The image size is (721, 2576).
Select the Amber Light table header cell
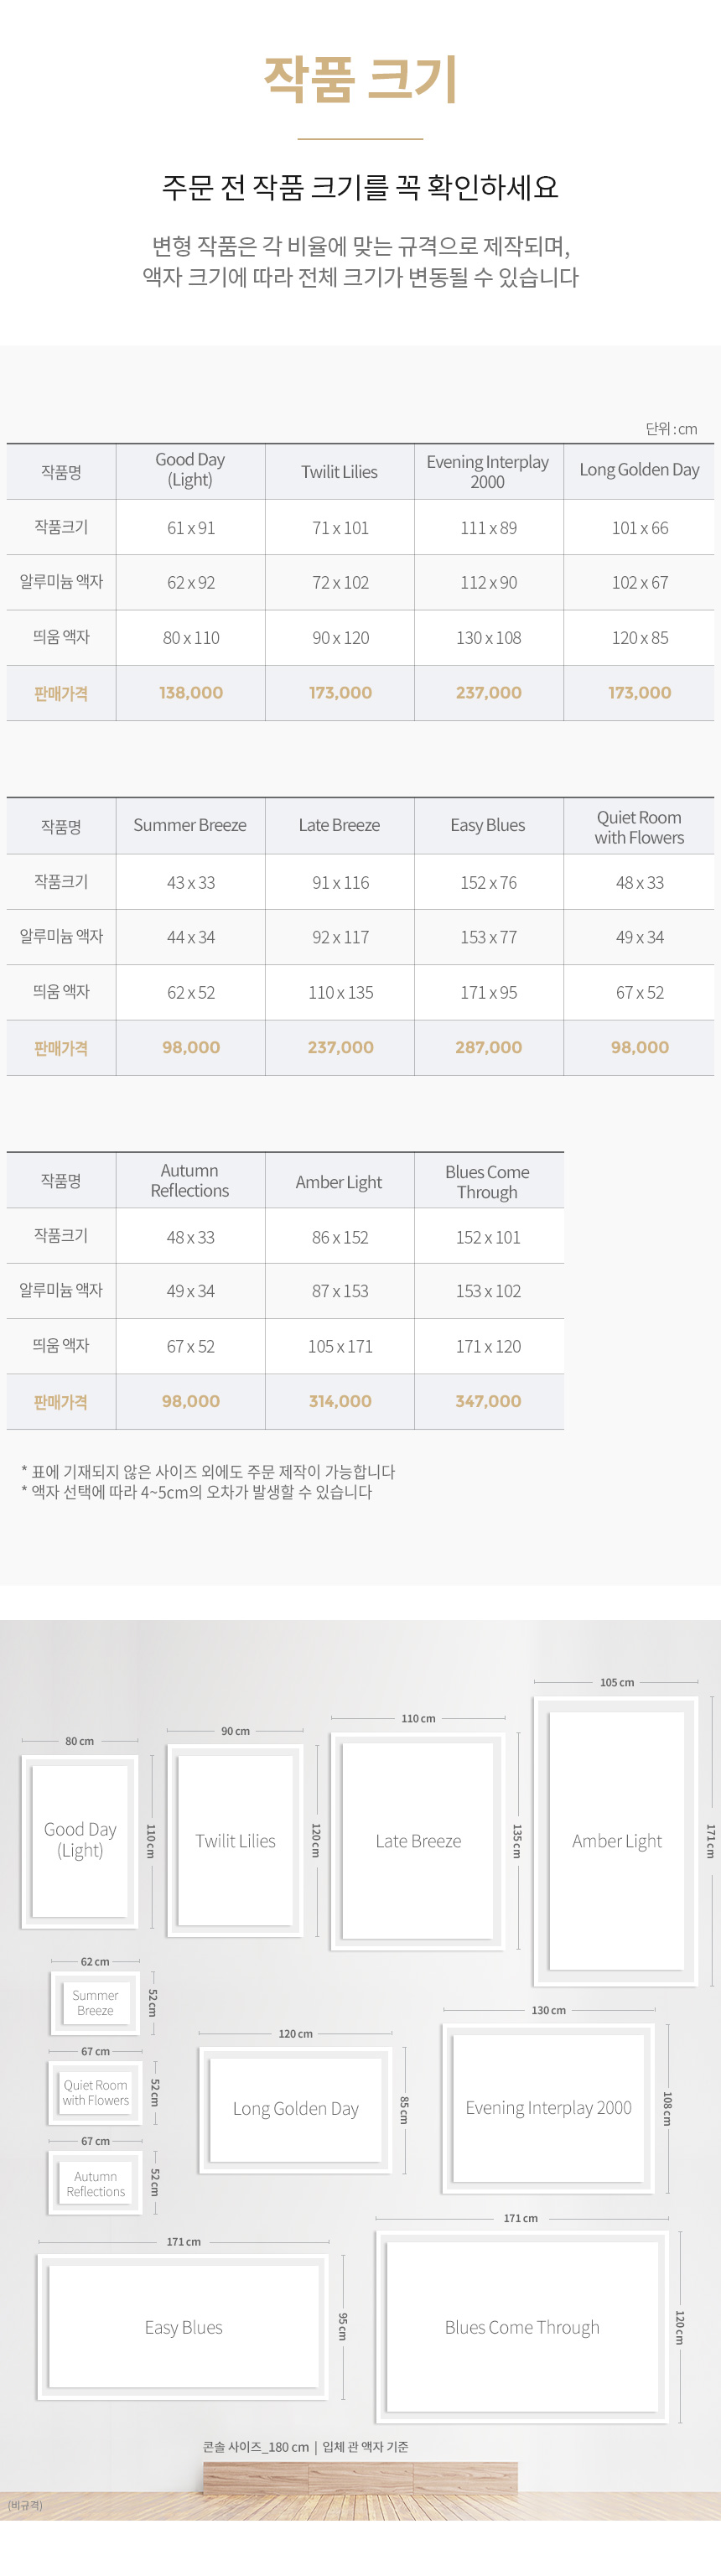tap(340, 1181)
